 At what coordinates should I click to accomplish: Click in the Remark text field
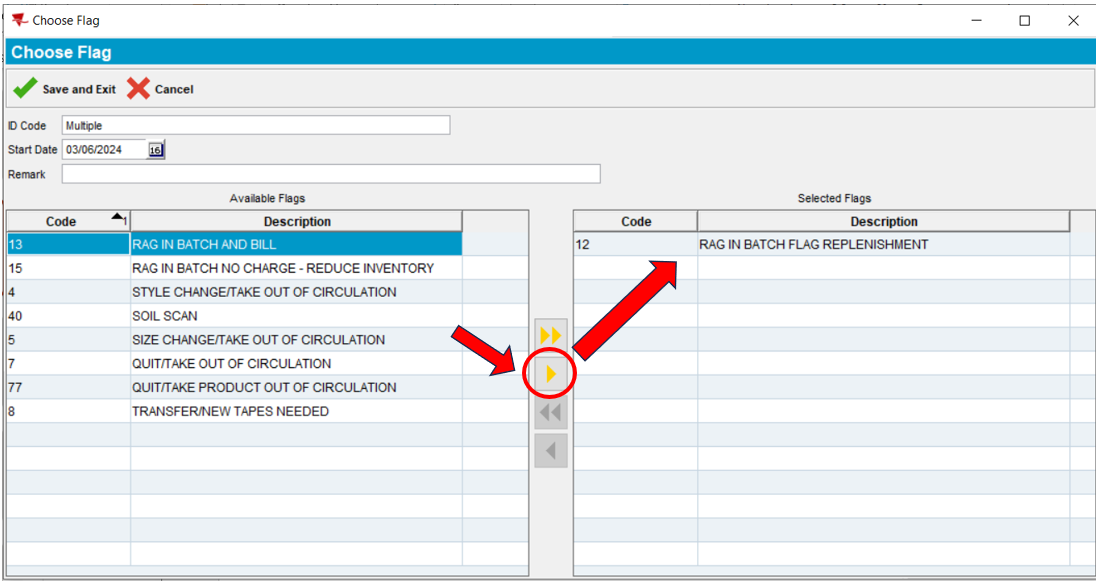point(330,174)
